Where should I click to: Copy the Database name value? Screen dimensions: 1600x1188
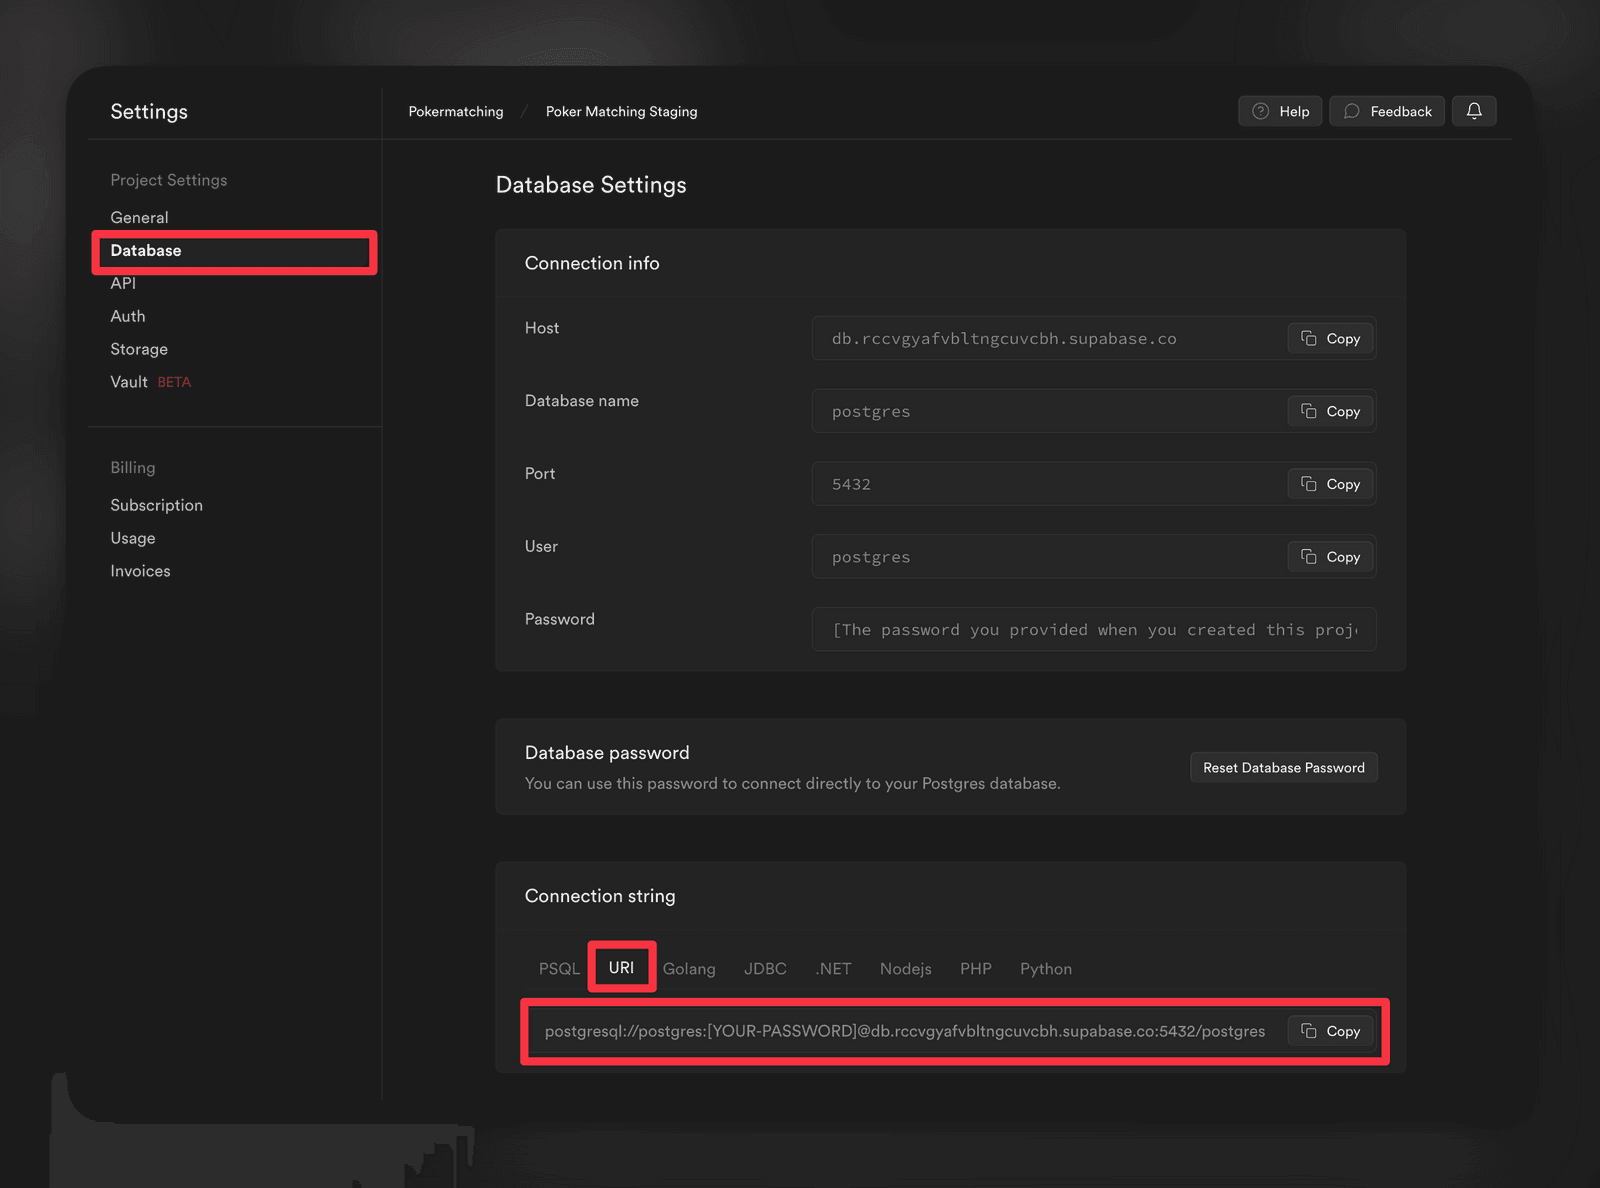click(x=1330, y=411)
